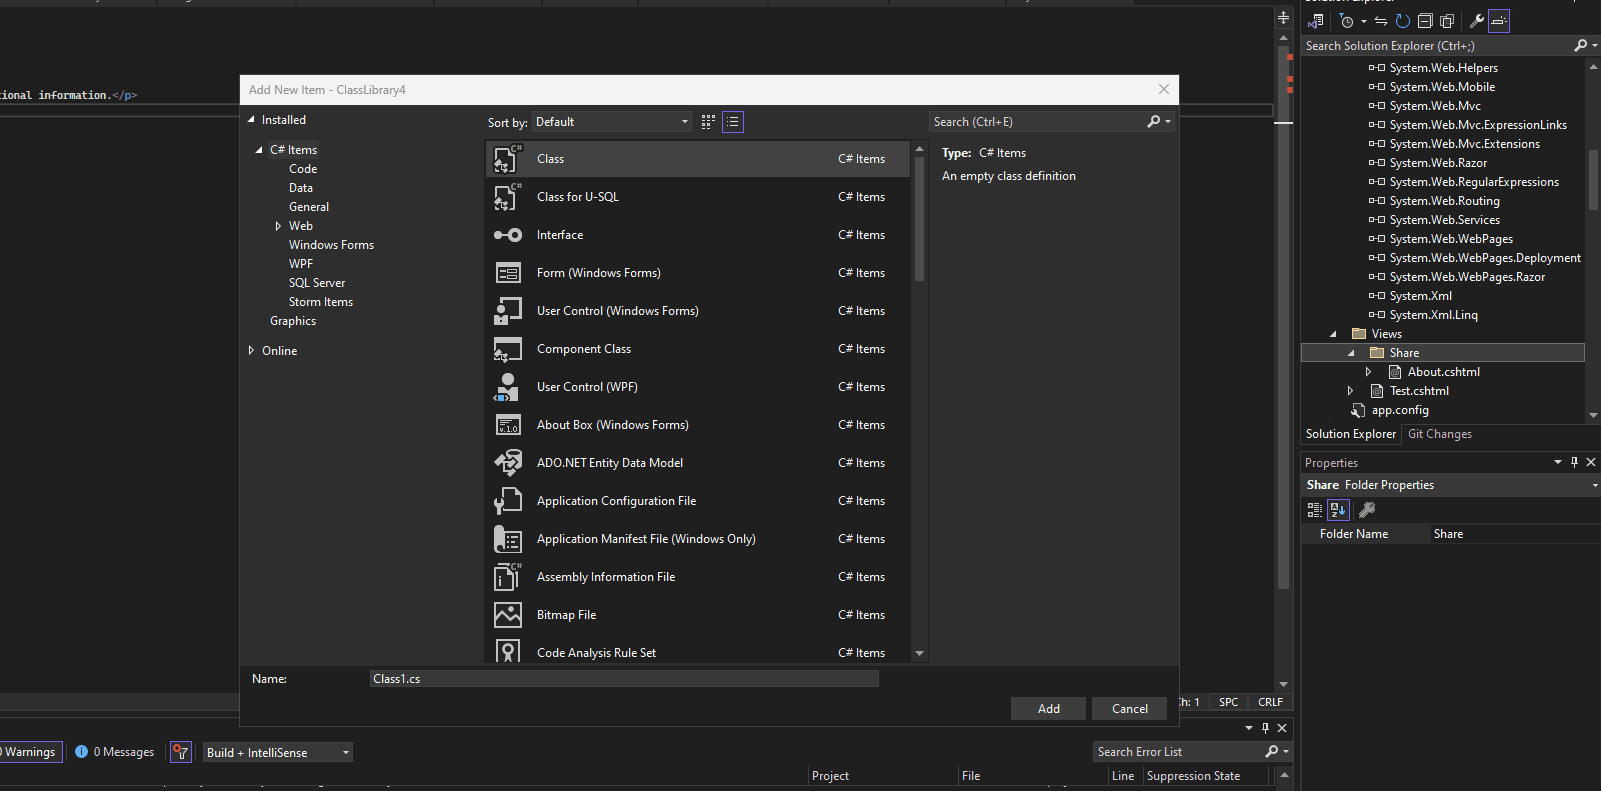
Task: Toggle the Warnings filter in Error List
Action: [x=30, y=752]
